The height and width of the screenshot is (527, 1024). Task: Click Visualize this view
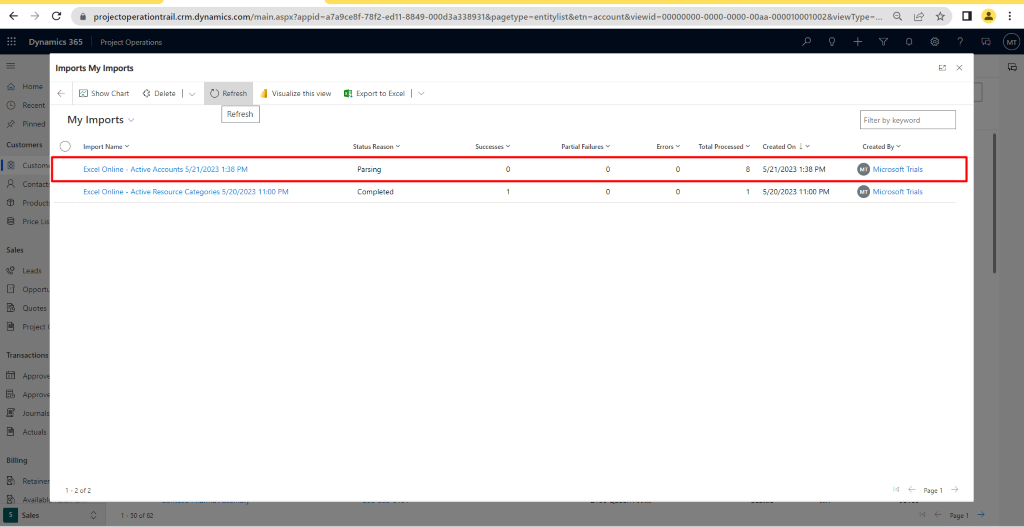(x=295, y=93)
